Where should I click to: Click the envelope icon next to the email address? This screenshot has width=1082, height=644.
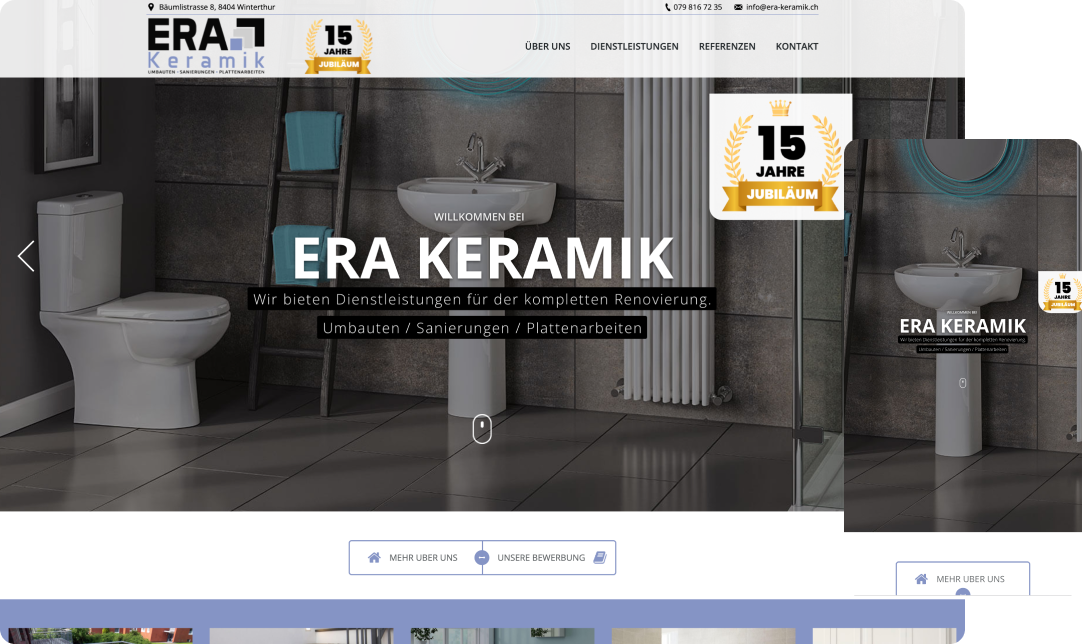point(736,6)
